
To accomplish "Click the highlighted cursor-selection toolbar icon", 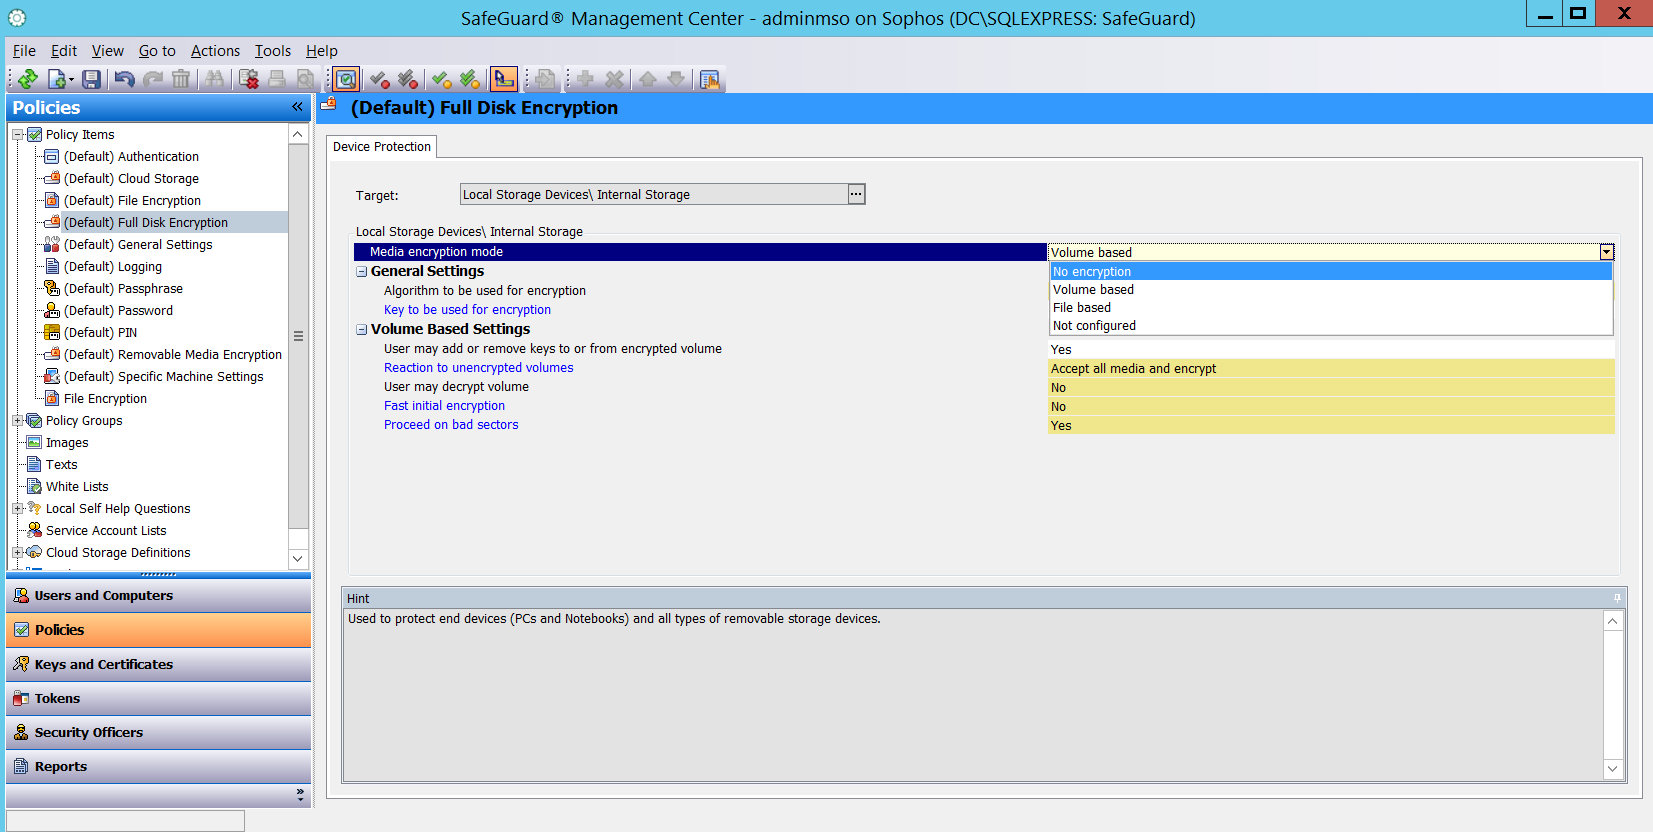I will click(504, 79).
